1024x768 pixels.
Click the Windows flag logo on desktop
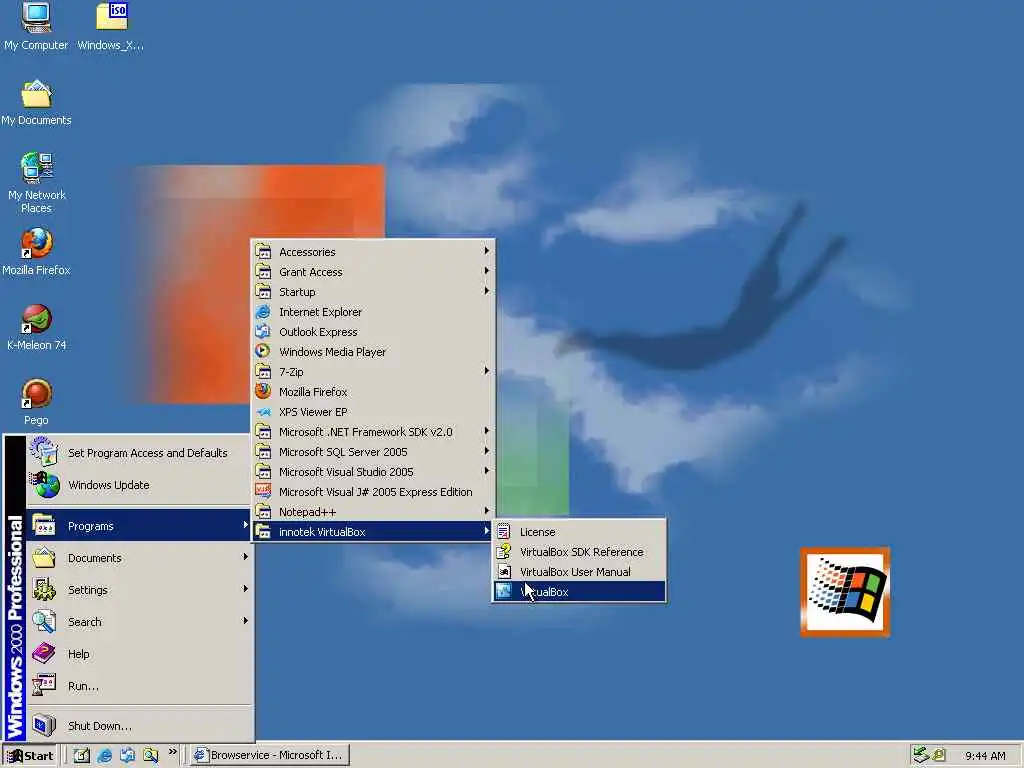pyautogui.click(x=845, y=592)
